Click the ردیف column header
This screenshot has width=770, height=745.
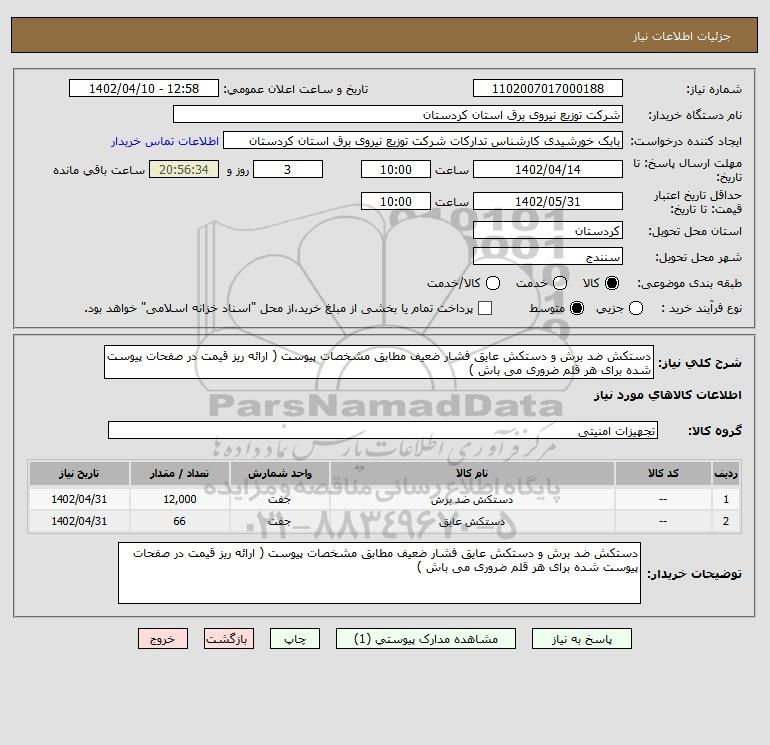pyautogui.click(x=726, y=473)
